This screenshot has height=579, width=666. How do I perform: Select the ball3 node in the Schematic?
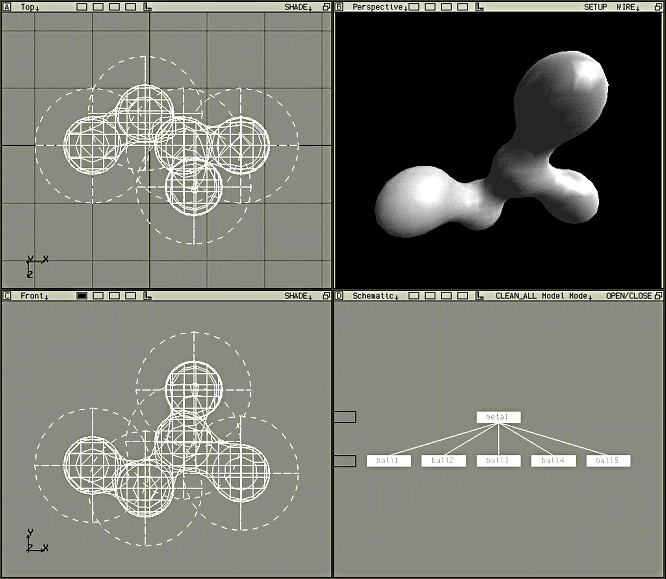(x=498, y=460)
